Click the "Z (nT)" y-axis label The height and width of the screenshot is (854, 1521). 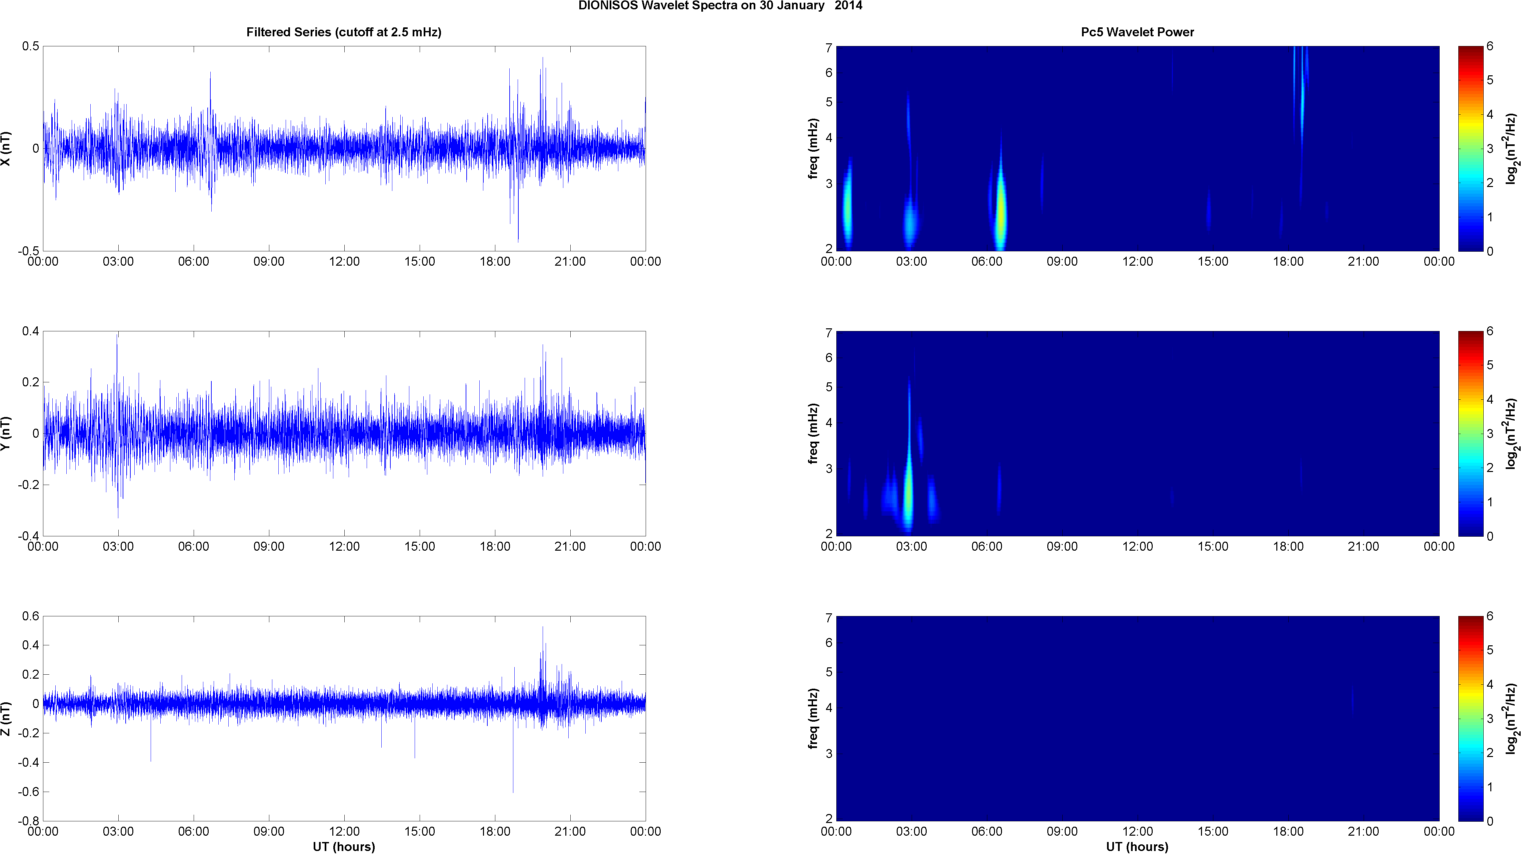pos(7,718)
